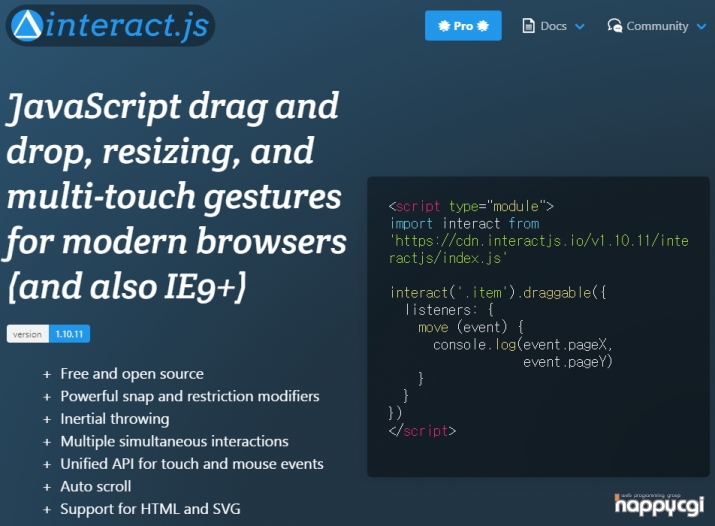Click 'Multiple simultaneous interactions' list item
The image size is (715, 526).
tap(174, 441)
